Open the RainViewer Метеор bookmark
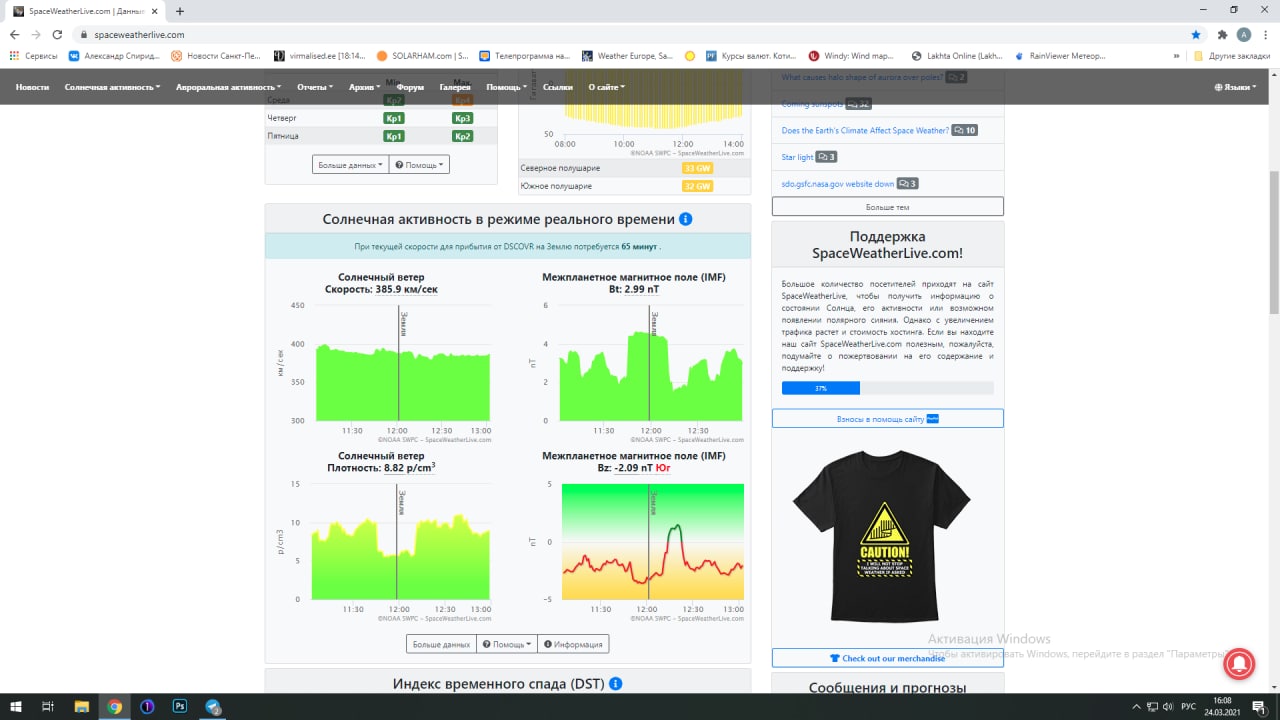 (x=1059, y=56)
